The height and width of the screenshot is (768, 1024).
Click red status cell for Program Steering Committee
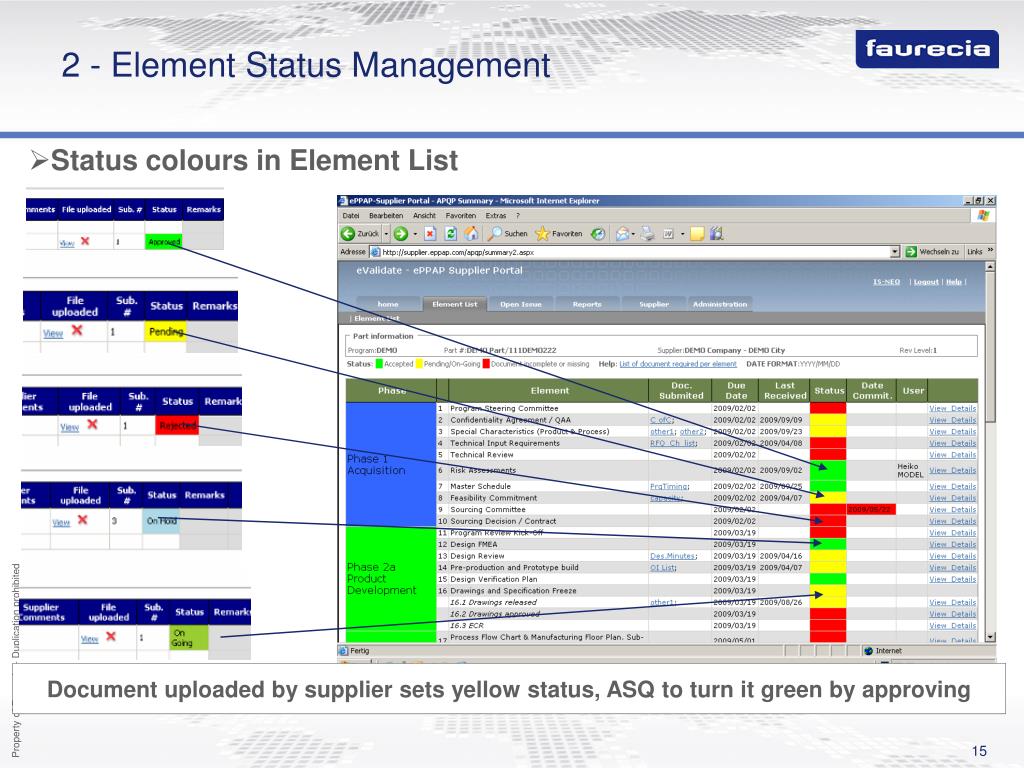coord(827,408)
